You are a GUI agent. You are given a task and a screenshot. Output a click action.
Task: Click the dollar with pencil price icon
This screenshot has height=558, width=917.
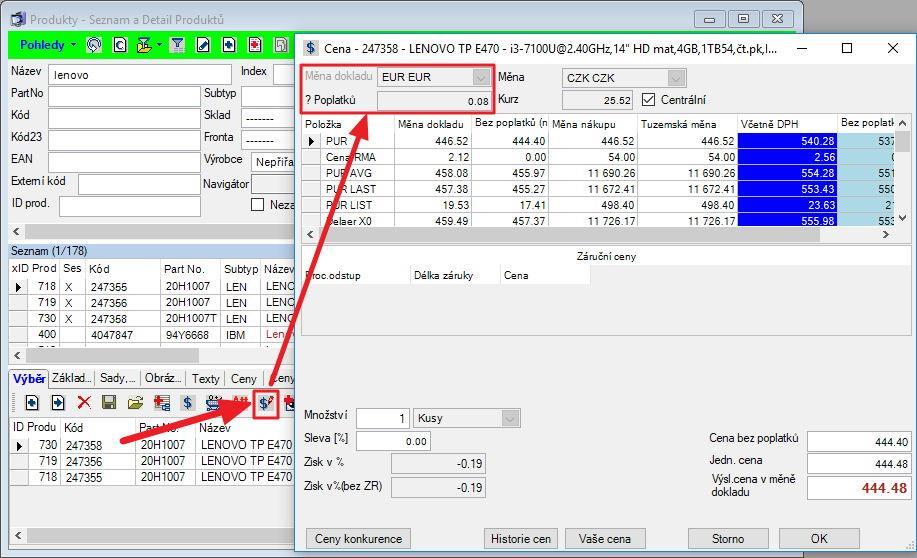[x=266, y=402]
